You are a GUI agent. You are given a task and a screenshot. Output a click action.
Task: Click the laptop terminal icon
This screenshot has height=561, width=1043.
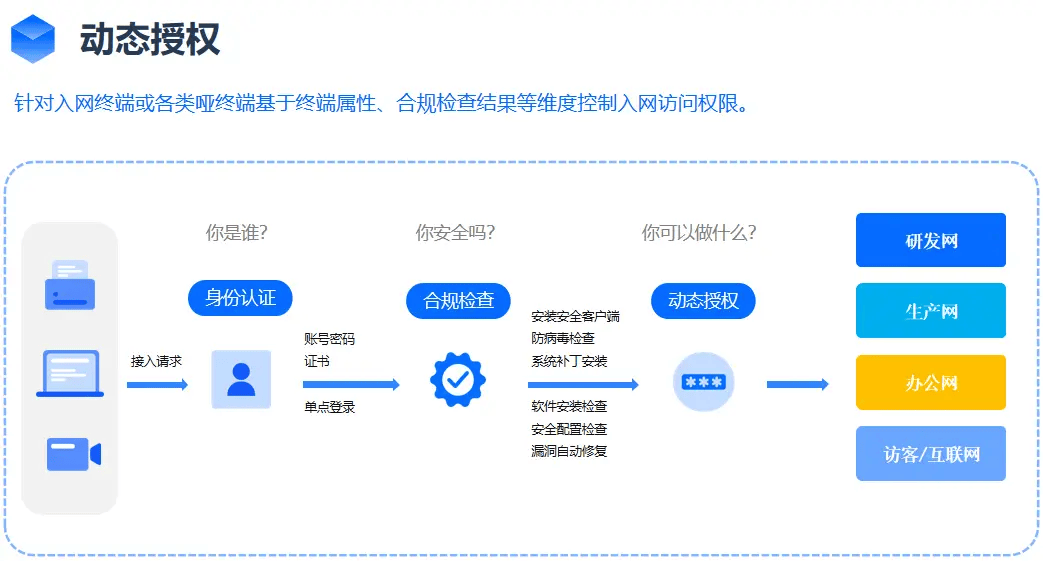[x=70, y=374]
